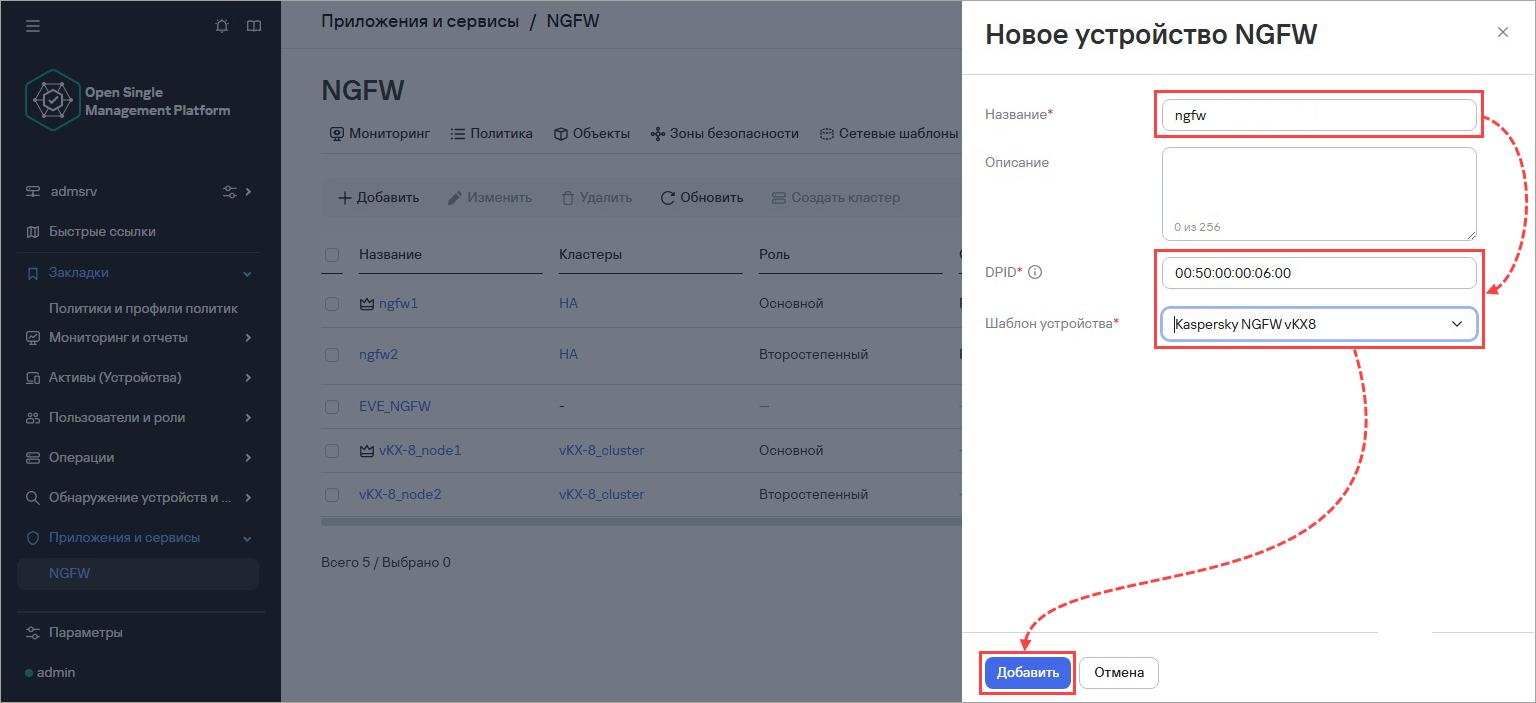Open the EVE_NGFW device link
Viewport: 1536px width, 703px height.
[395, 407]
